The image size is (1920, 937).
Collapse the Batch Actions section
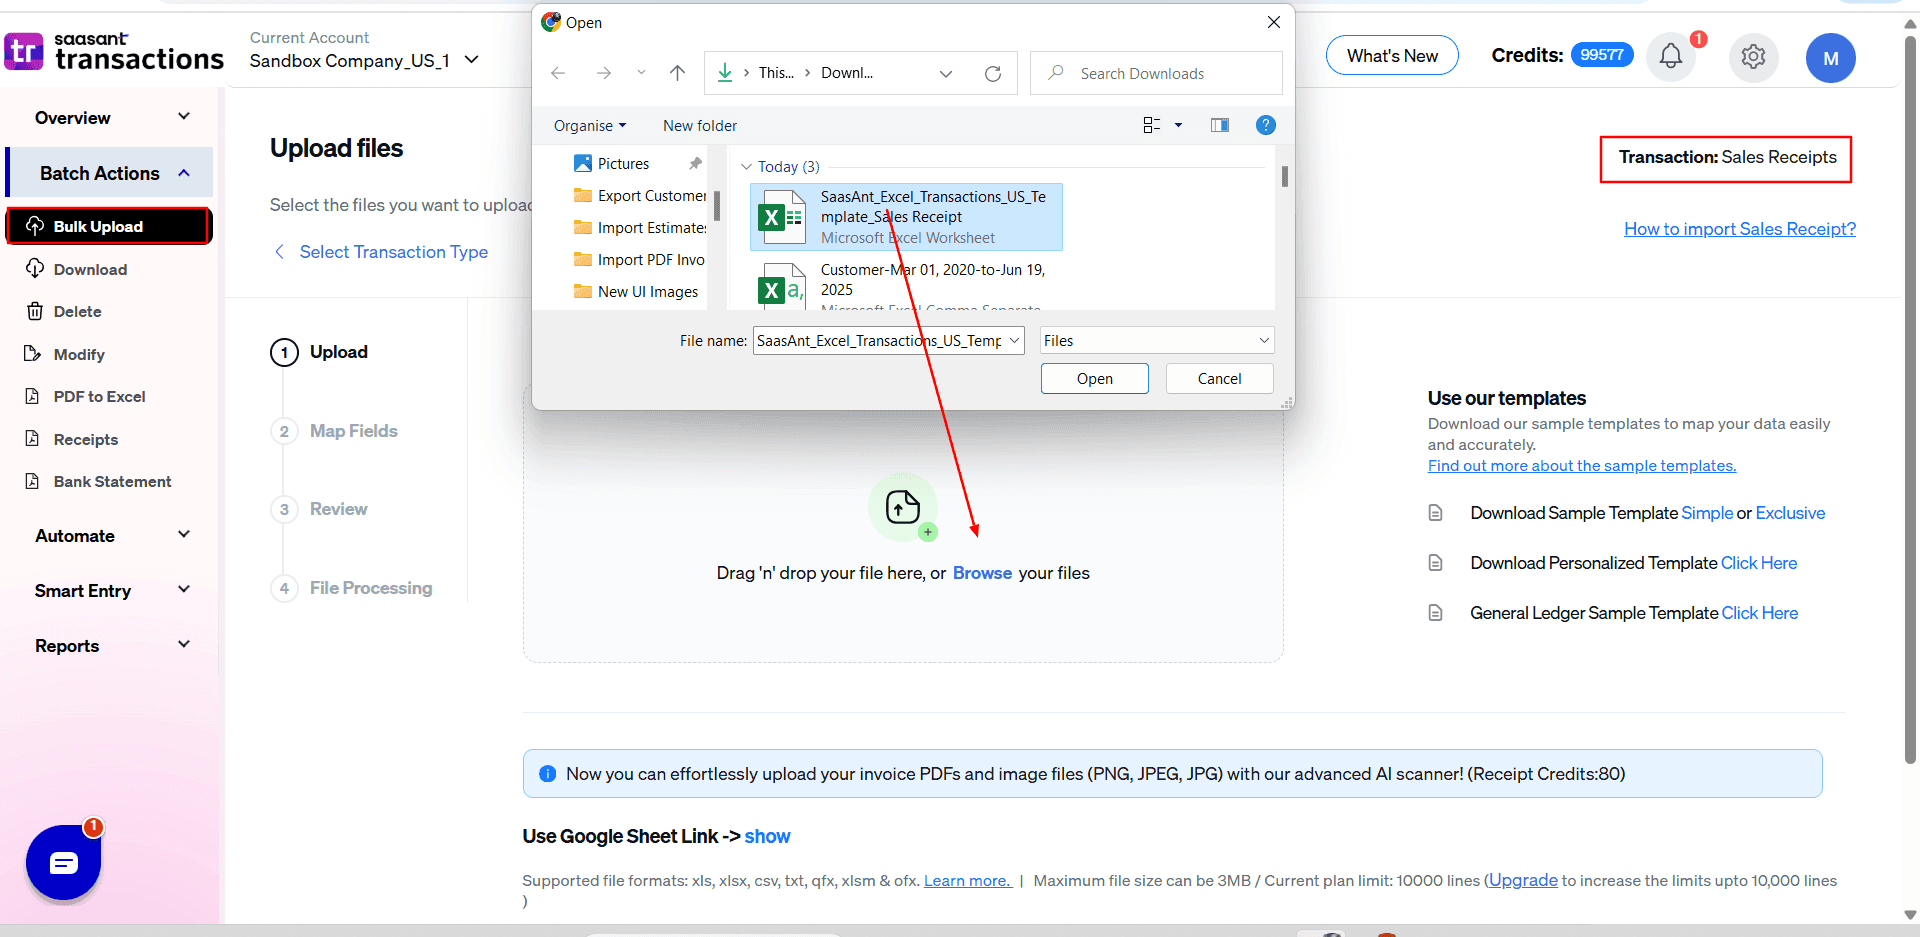[184, 173]
